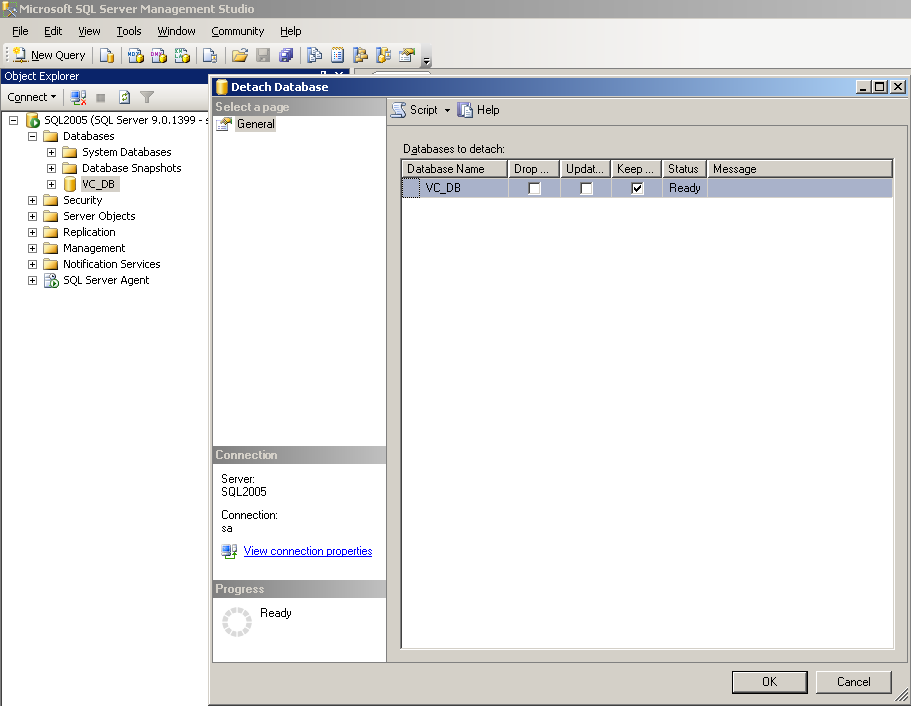
Task: Select the VC_DB database in tree
Action: pyautogui.click(x=98, y=184)
